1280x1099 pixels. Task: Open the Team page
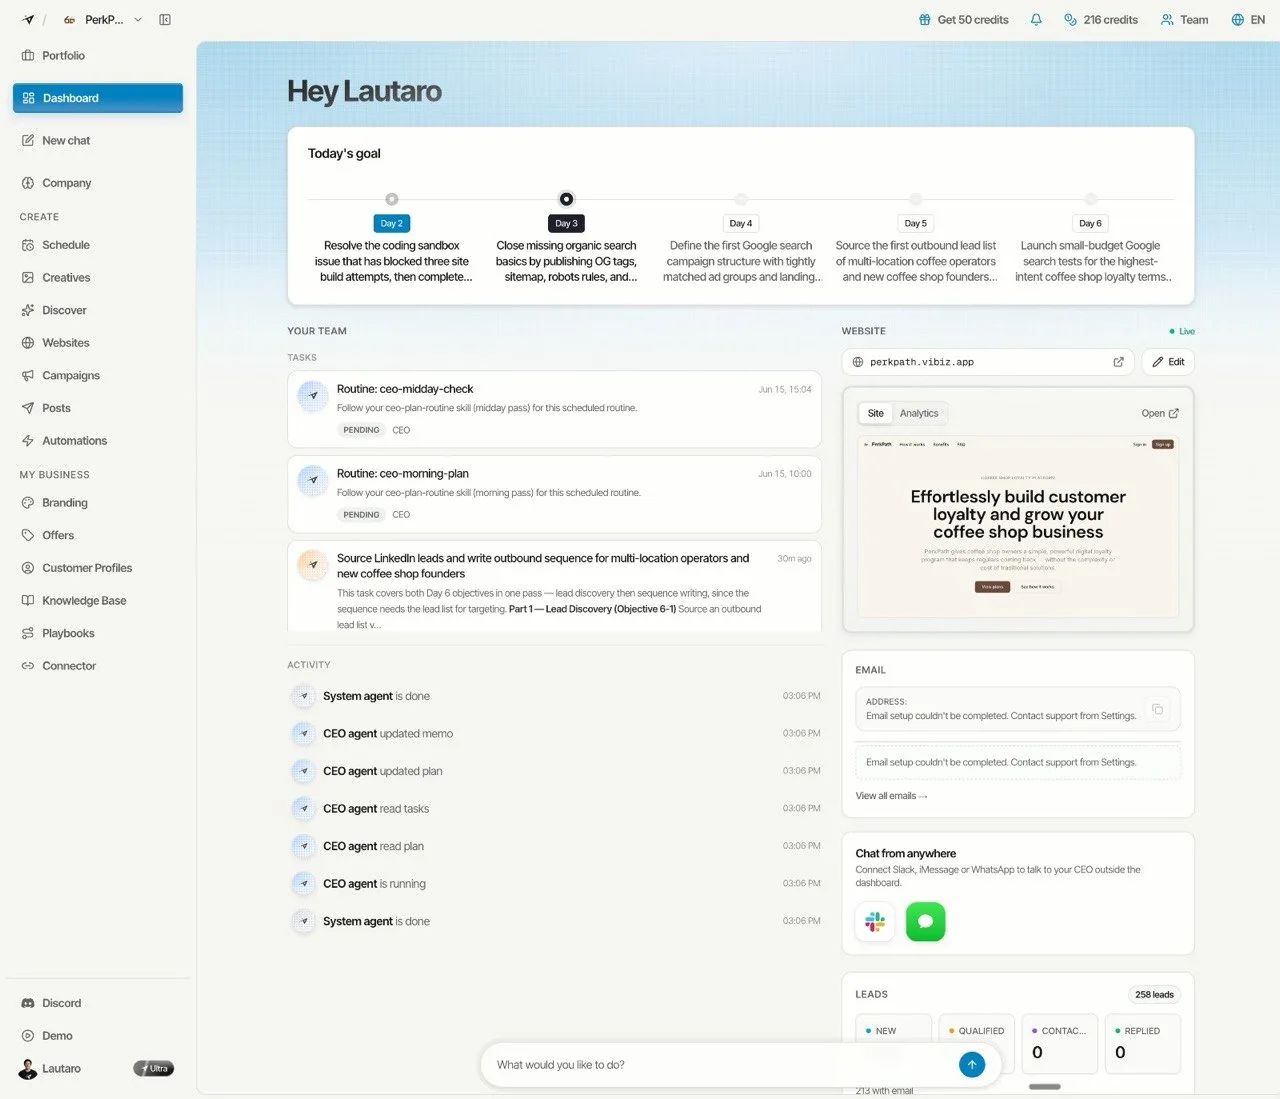click(1184, 19)
